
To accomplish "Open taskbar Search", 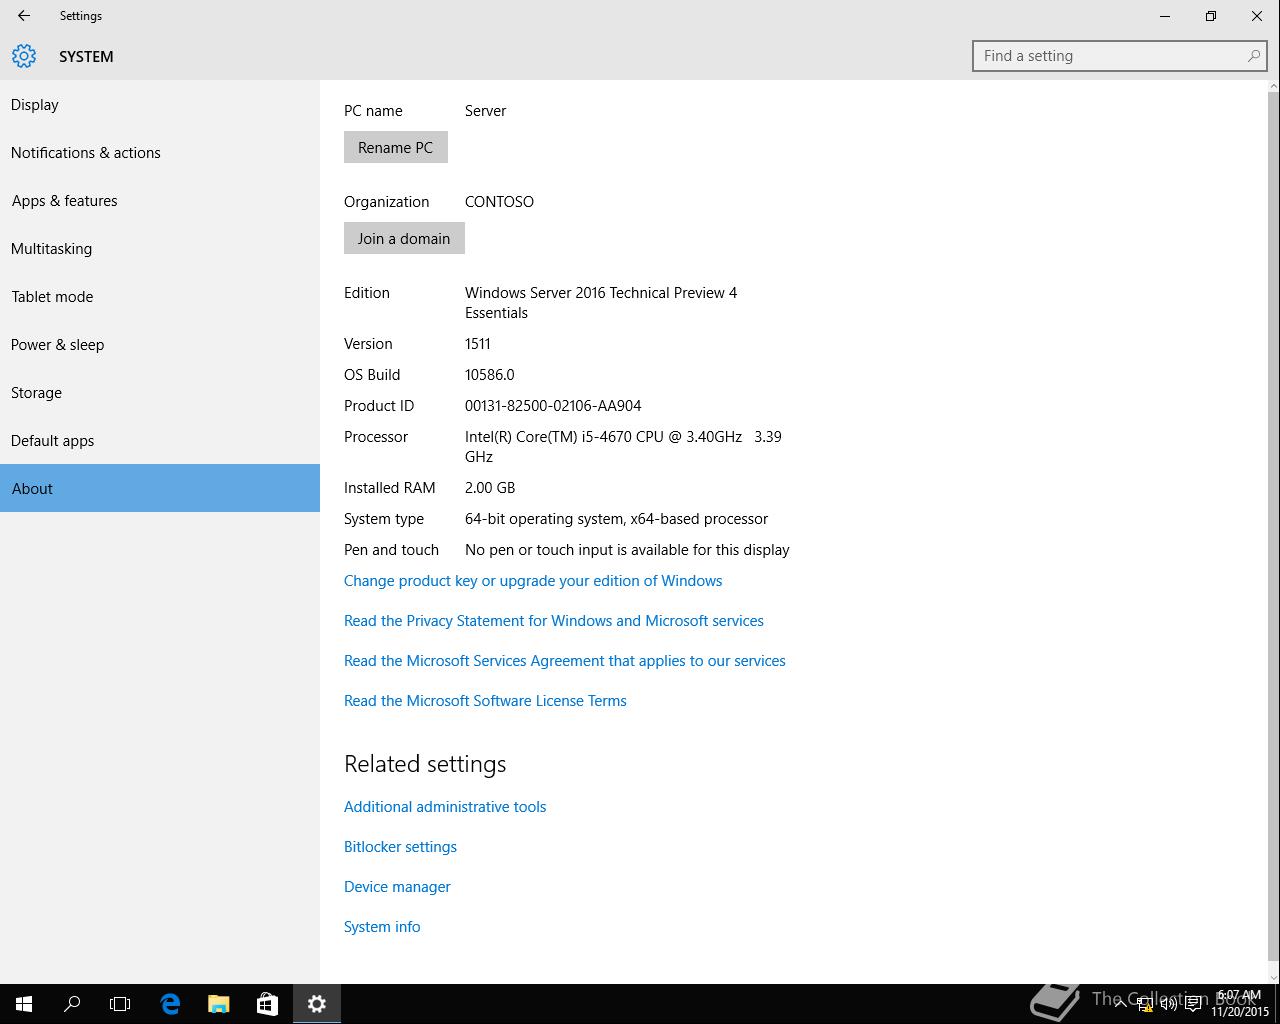I will [72, 1004].
